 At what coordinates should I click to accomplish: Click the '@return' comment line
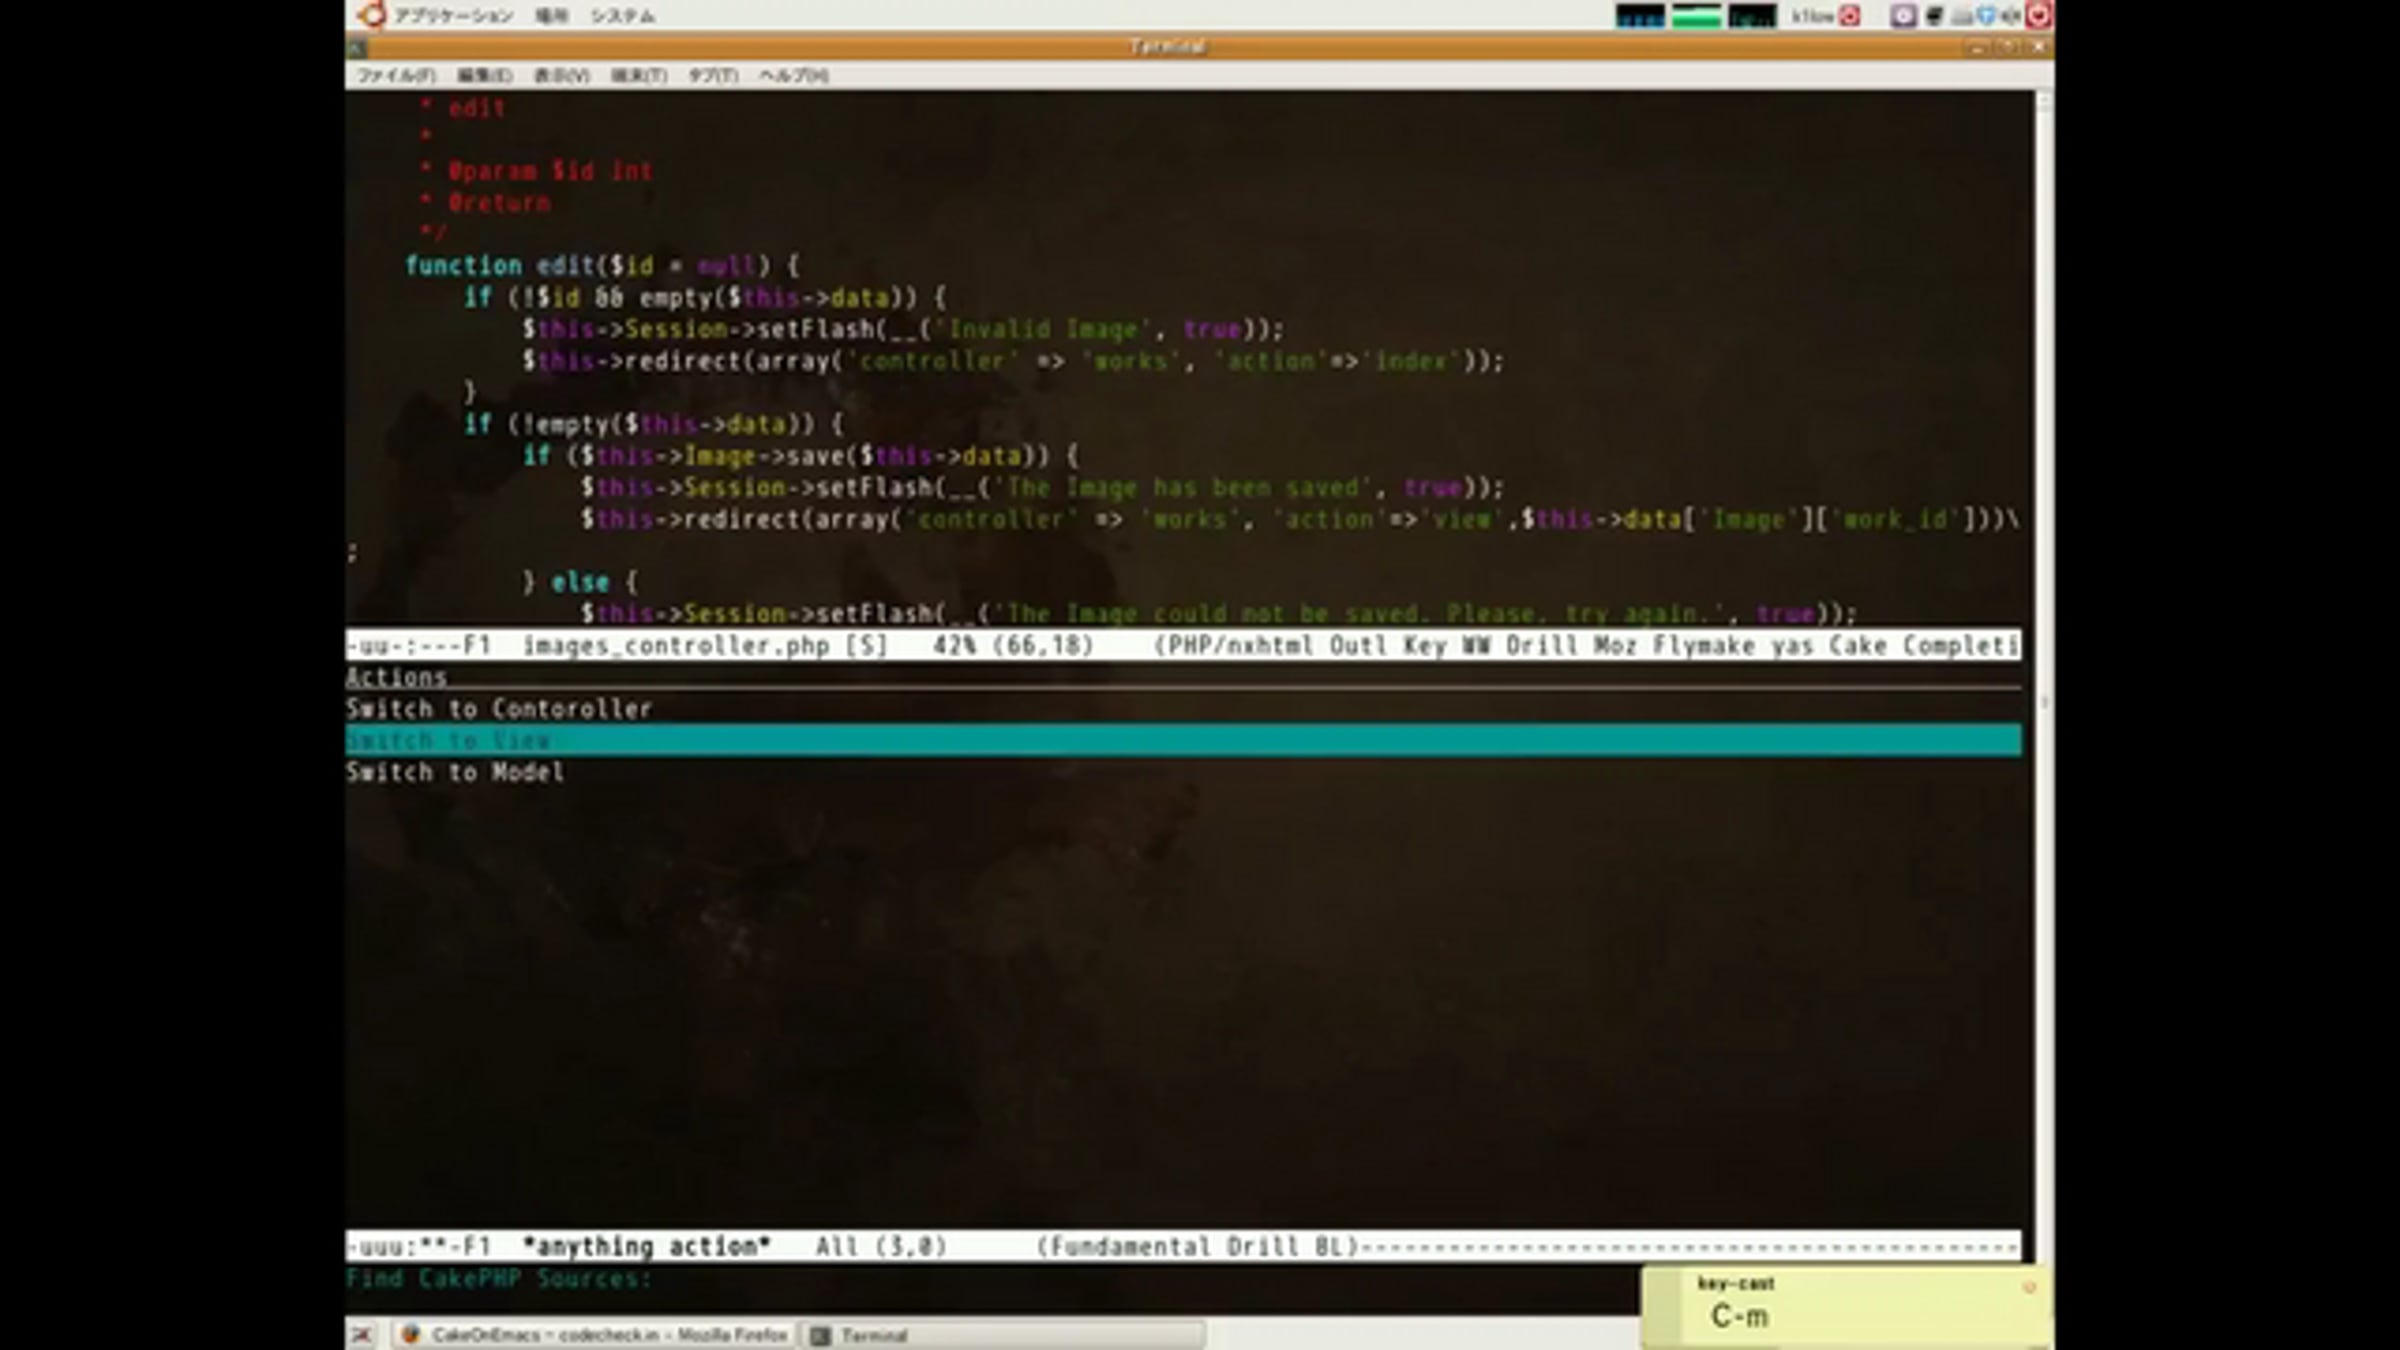point(485,203)
